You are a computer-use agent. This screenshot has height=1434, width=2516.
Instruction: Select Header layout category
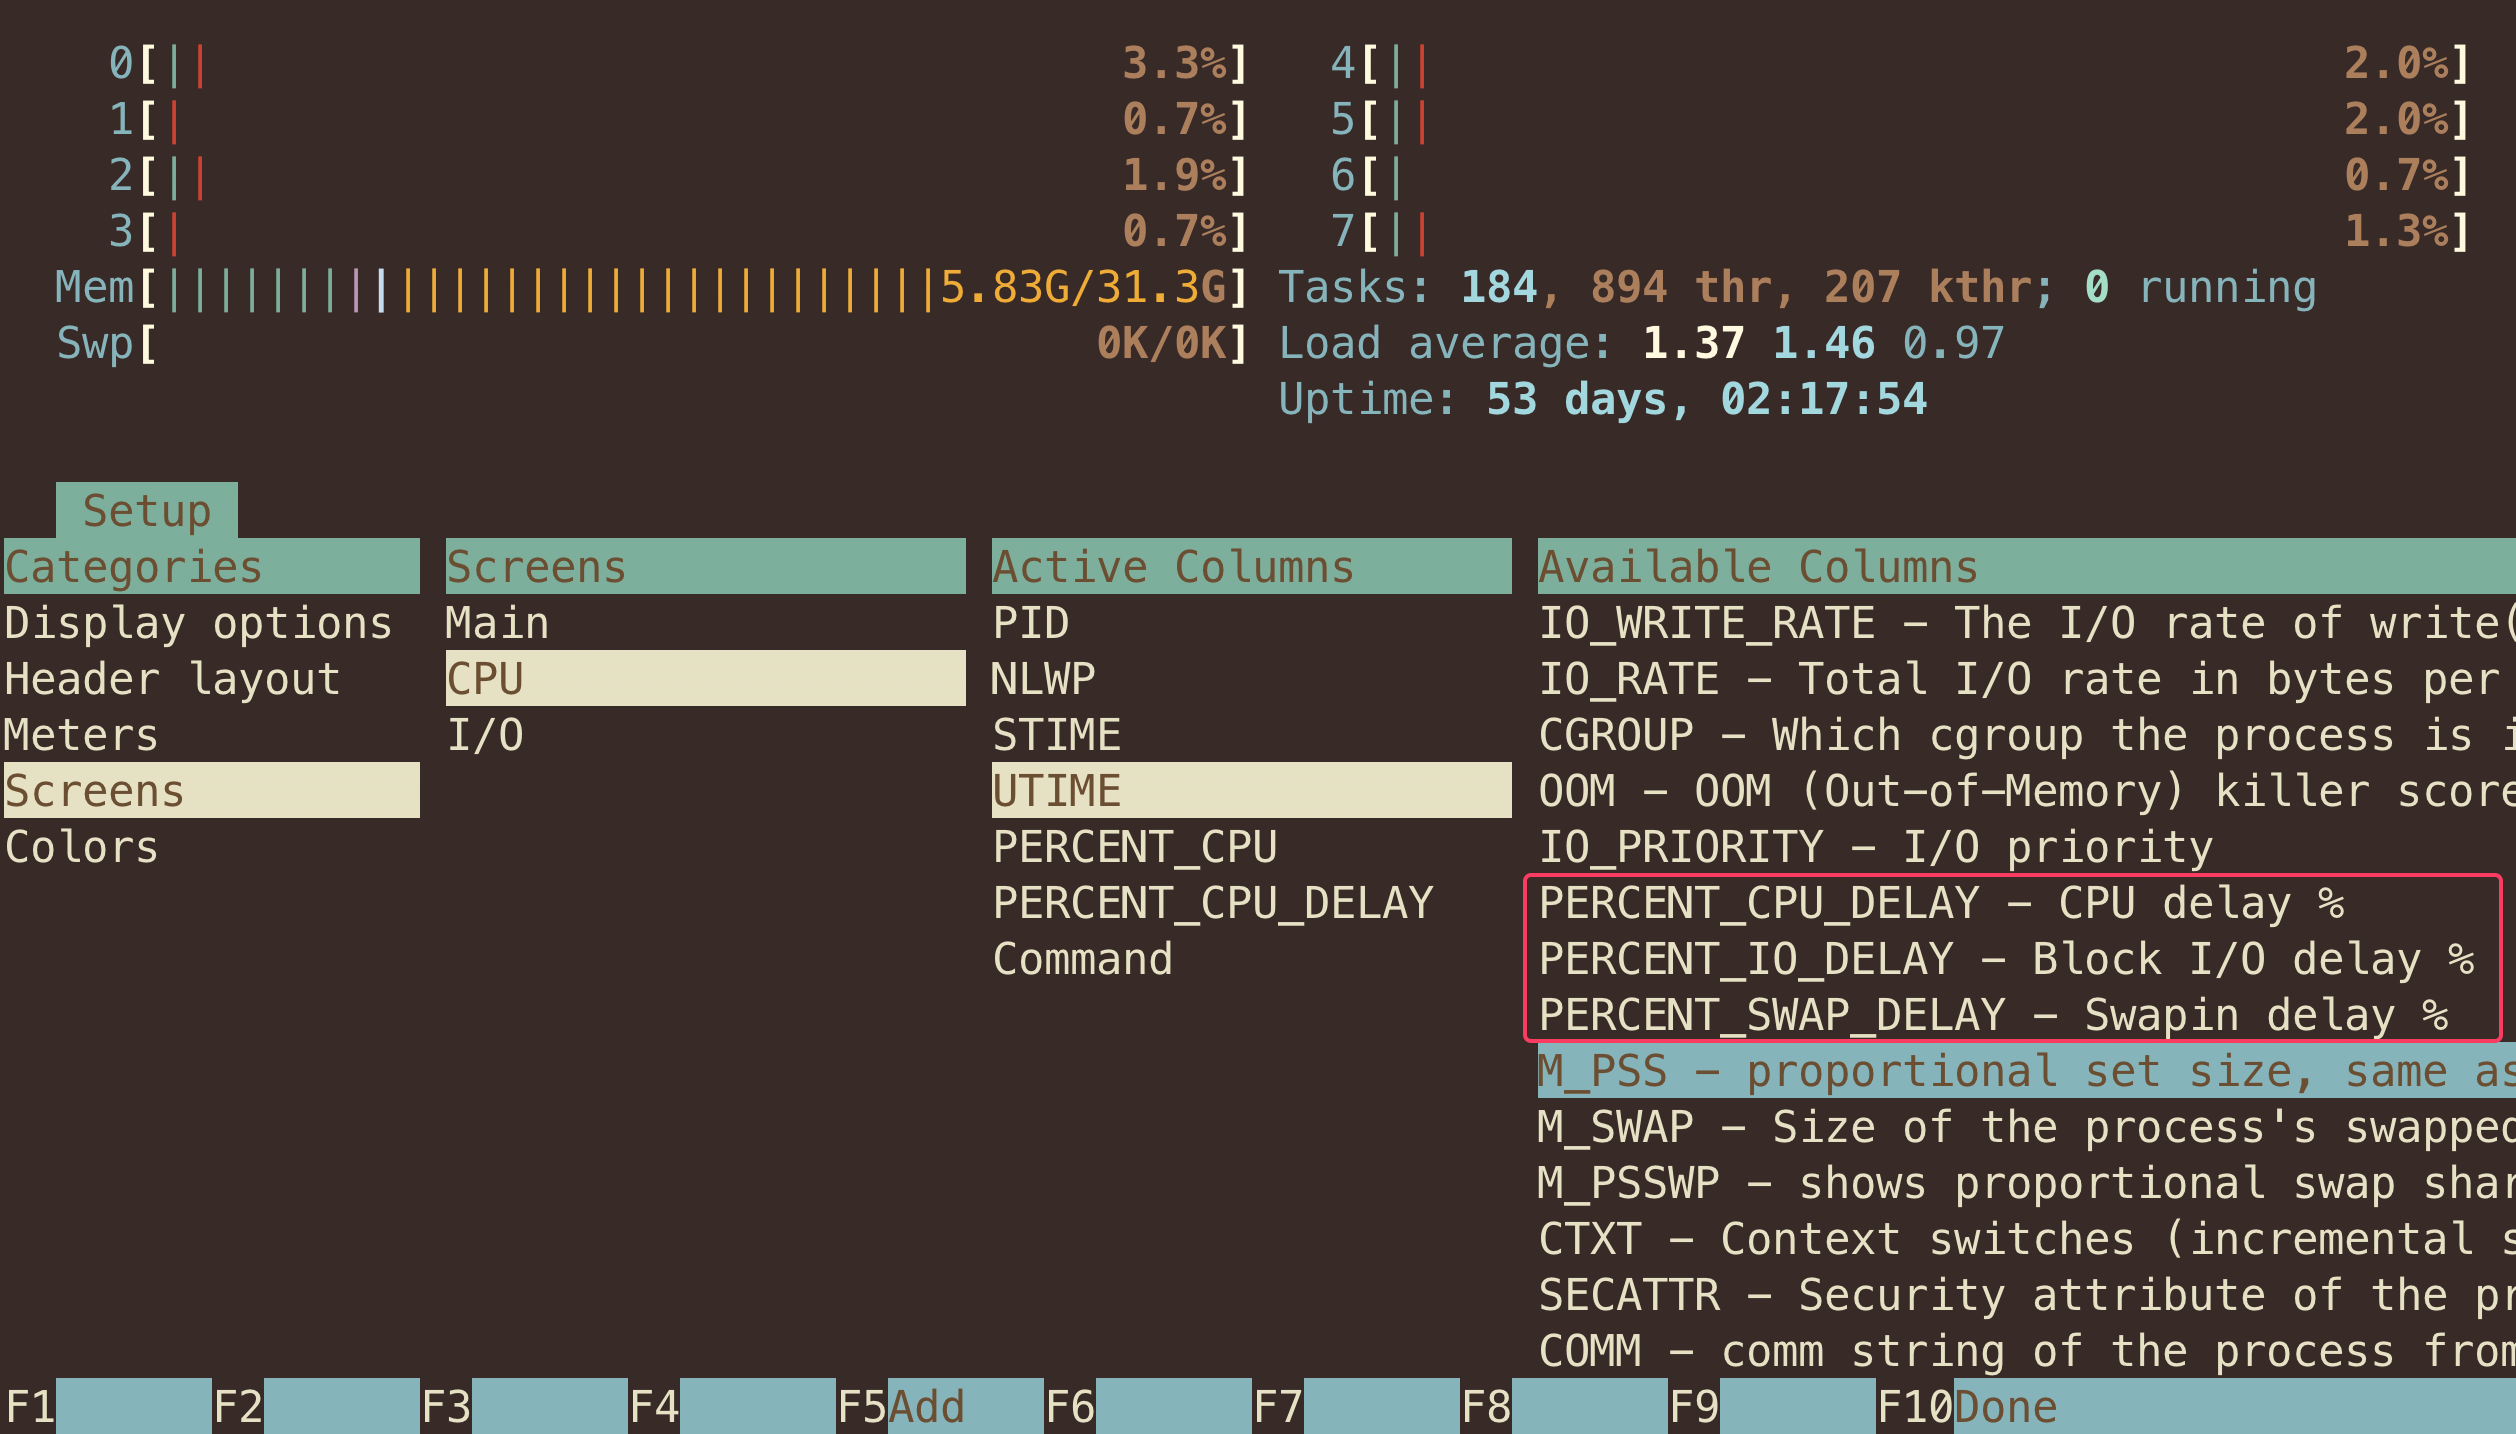tap(211, 679)
